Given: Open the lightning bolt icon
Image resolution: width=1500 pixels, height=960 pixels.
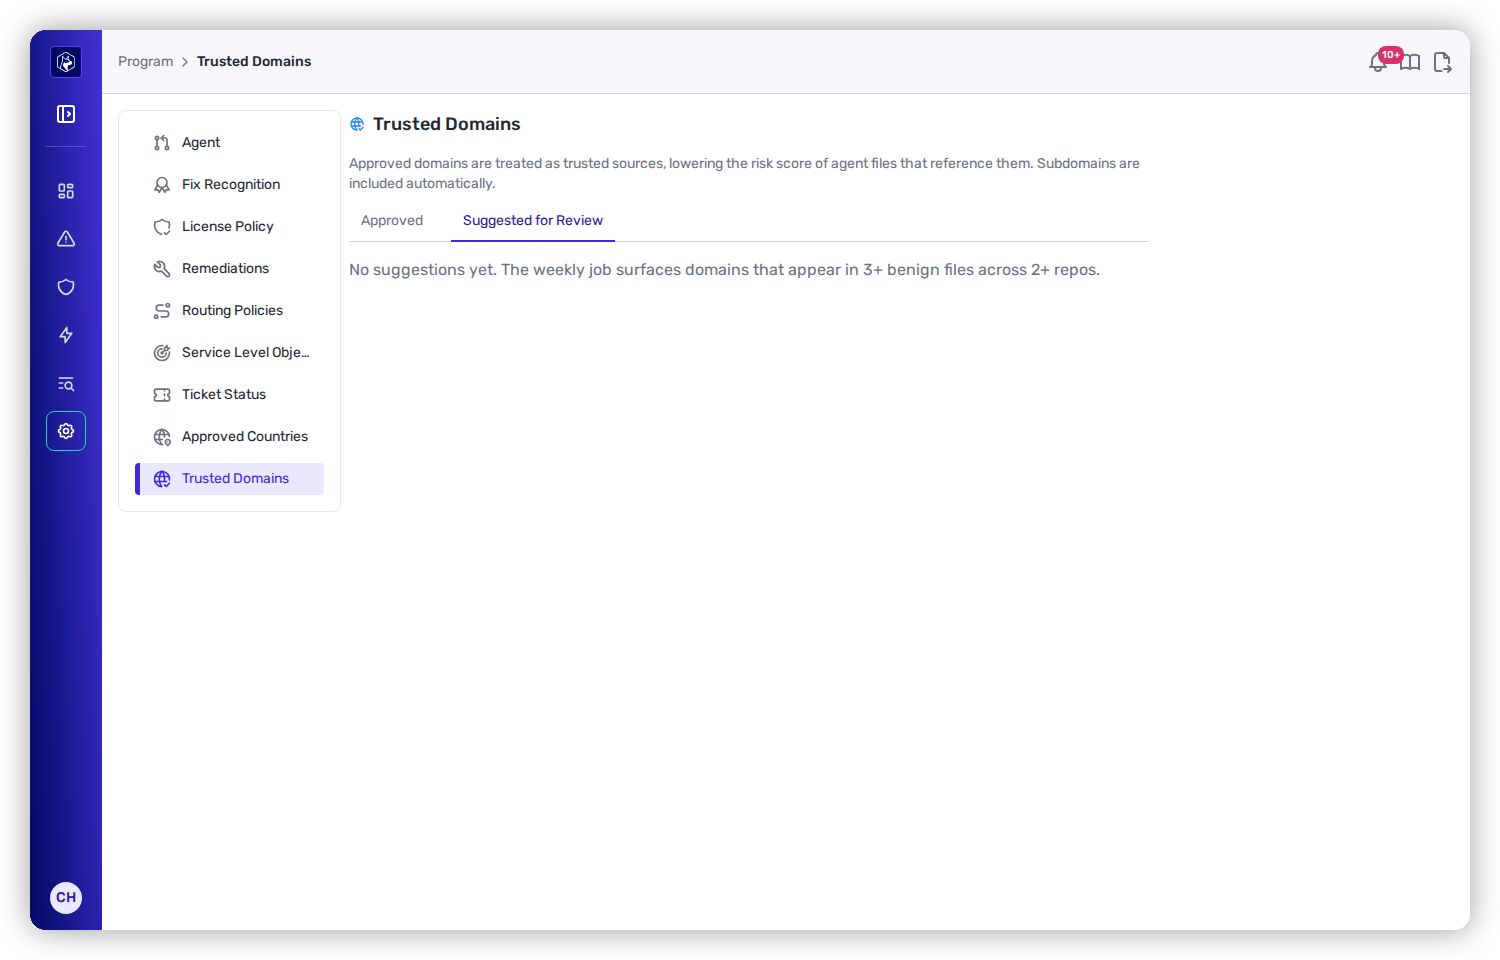Looking at the screenshot, I should point(66,335).
